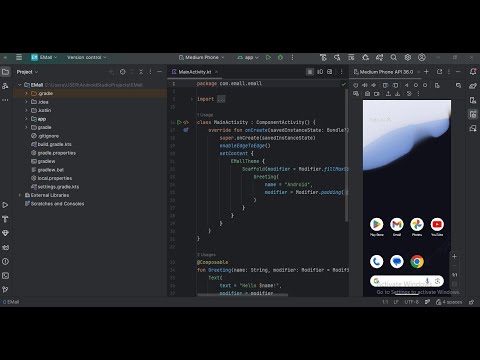Switch editor to split code and design view
Viewport: 480px width, 360px height.
tap(320, 72)
